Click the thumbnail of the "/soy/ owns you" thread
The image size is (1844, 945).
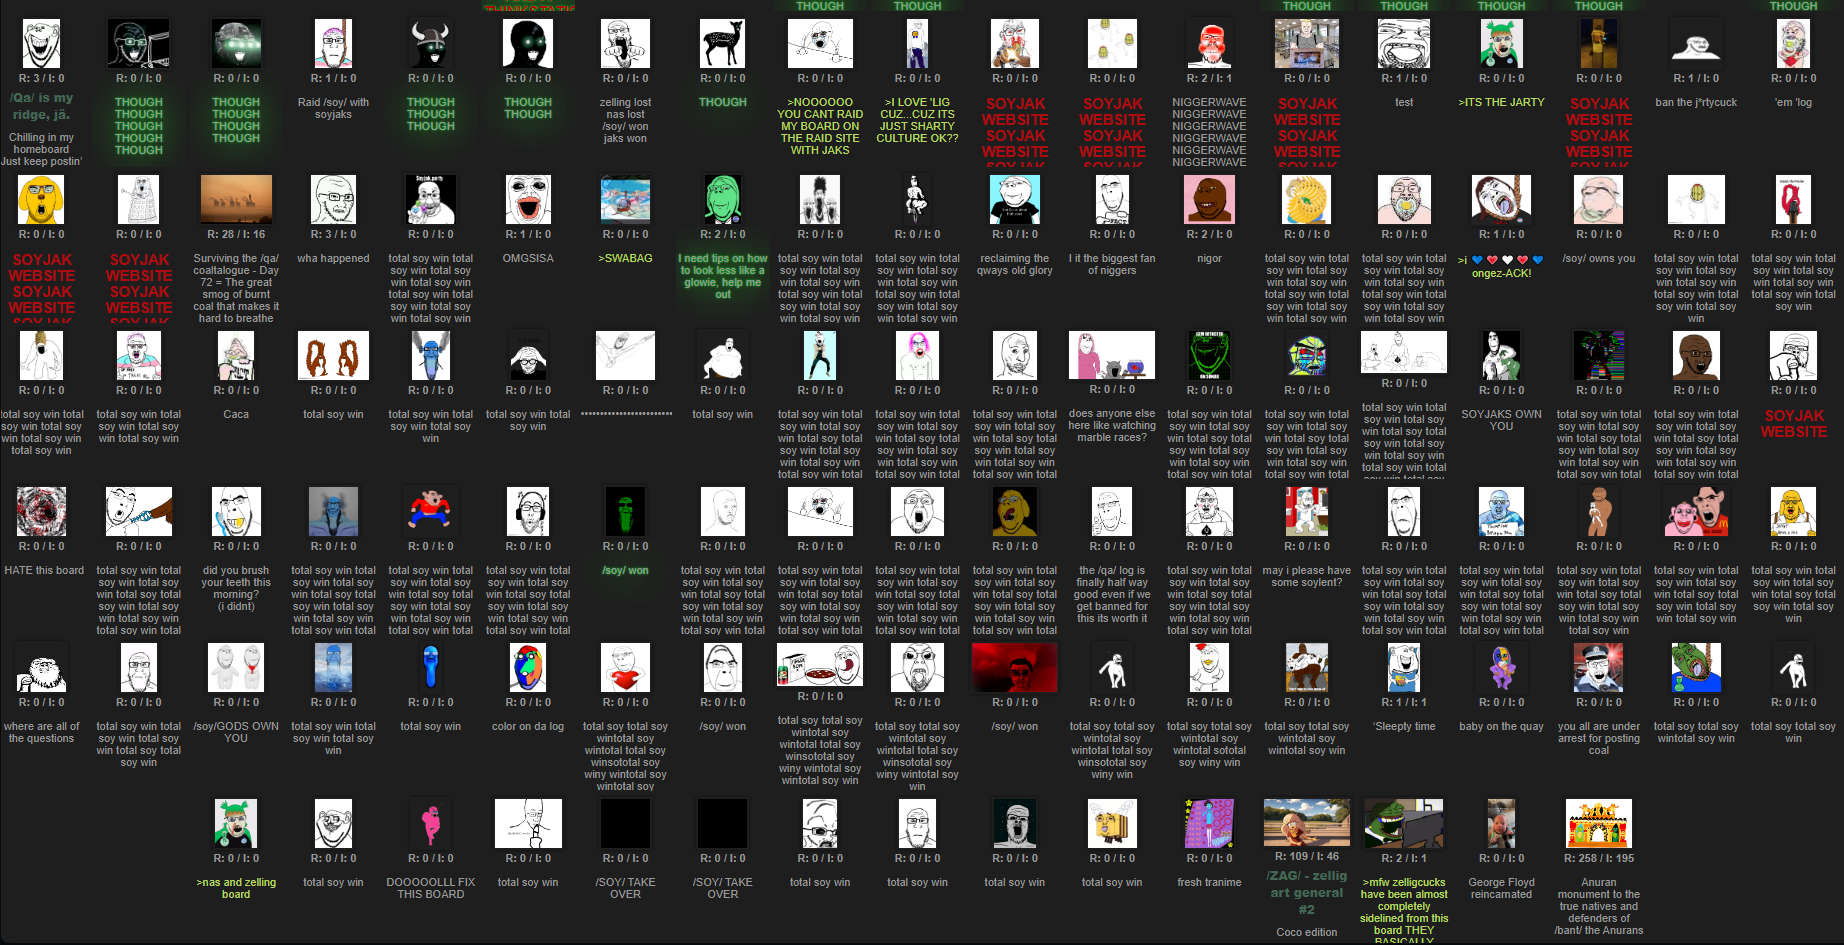pyautogui.click(x=1599, y=200)
